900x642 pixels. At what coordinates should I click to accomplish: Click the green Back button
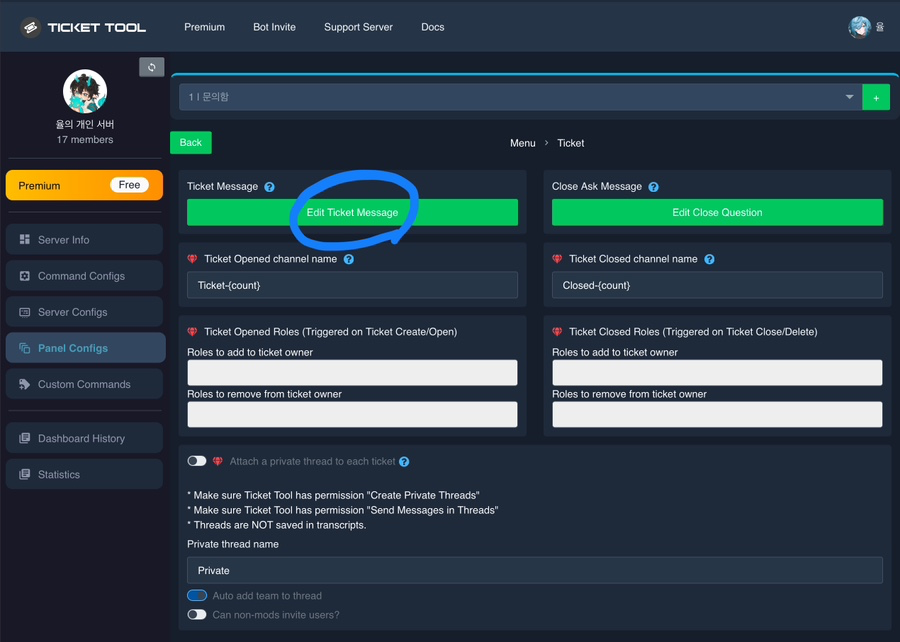[x=191, y=142]
